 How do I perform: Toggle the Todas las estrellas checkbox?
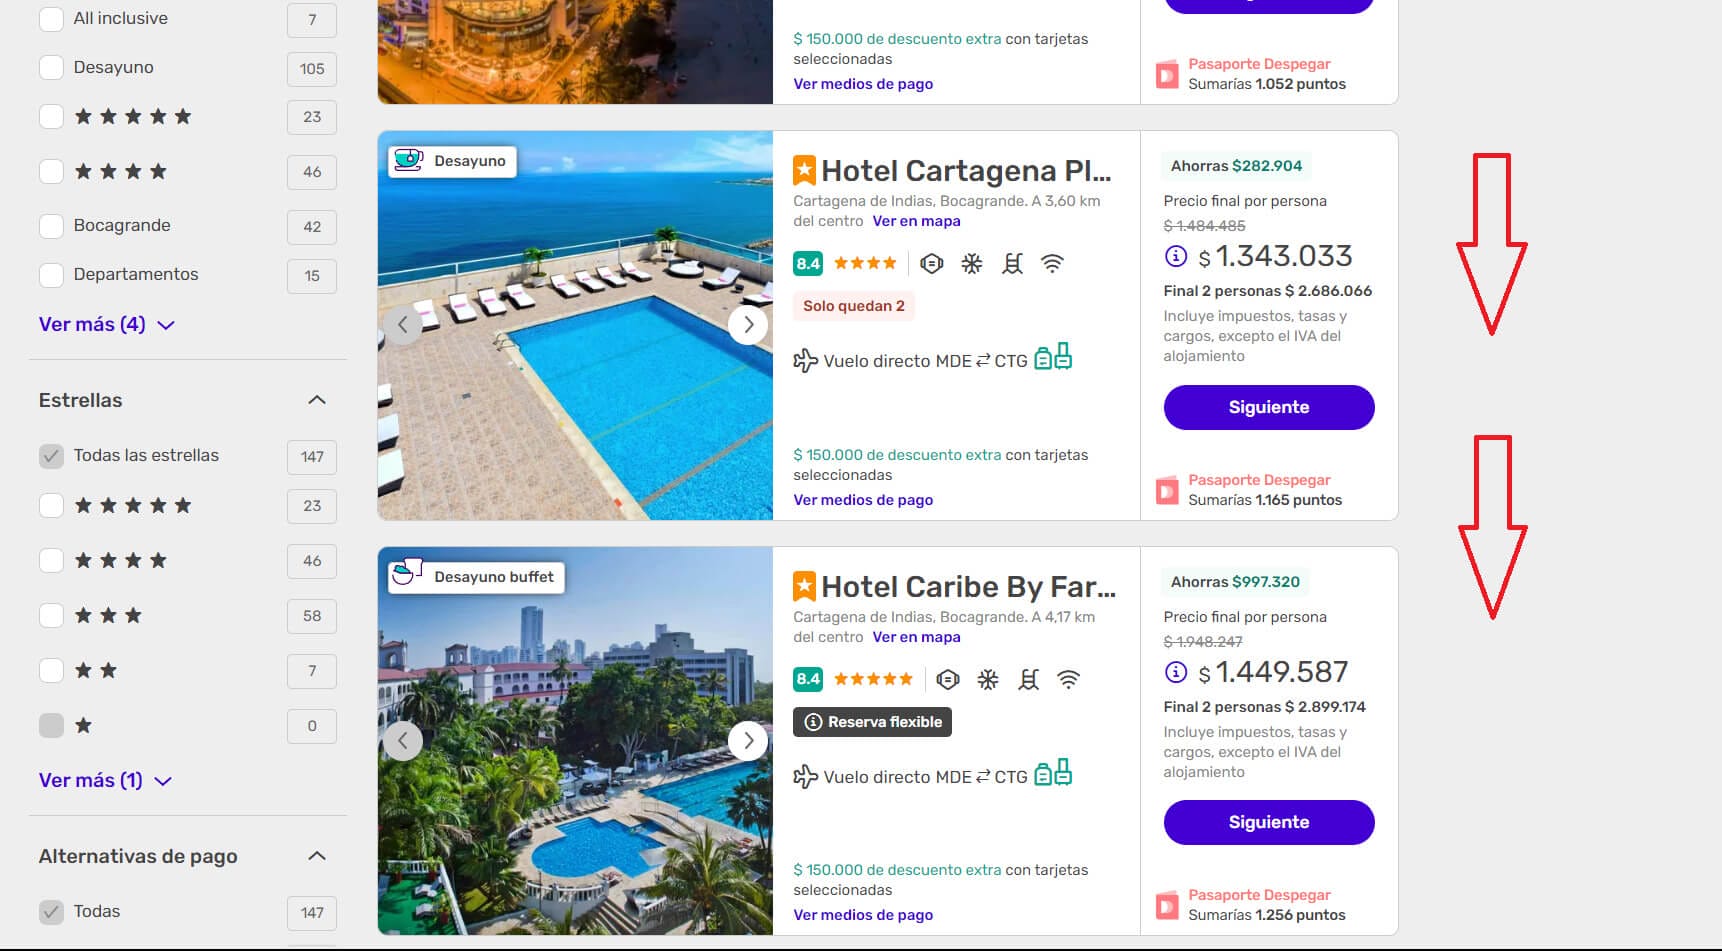pos(51,456)
